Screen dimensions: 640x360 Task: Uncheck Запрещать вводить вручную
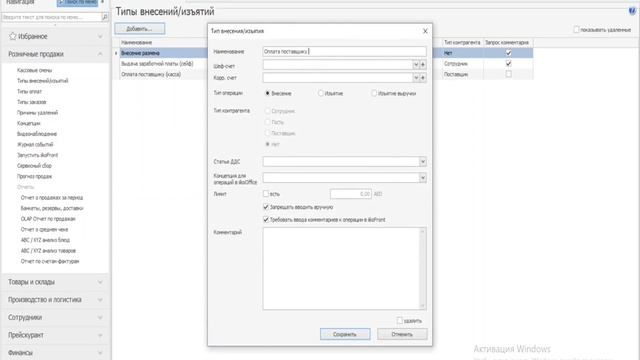coord(266,207)
